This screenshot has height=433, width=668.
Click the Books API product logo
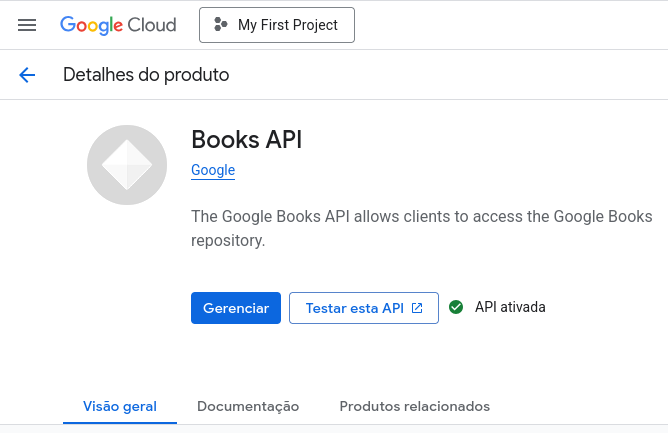127,165
